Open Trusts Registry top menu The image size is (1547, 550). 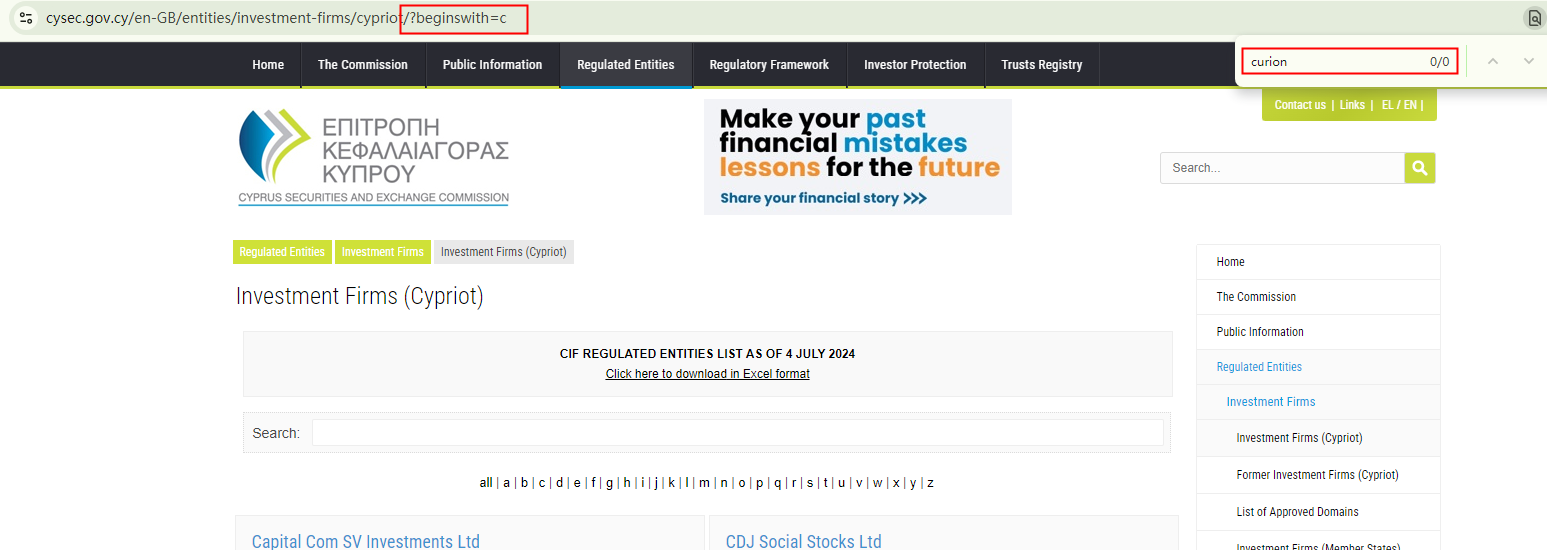point(1042,65)
